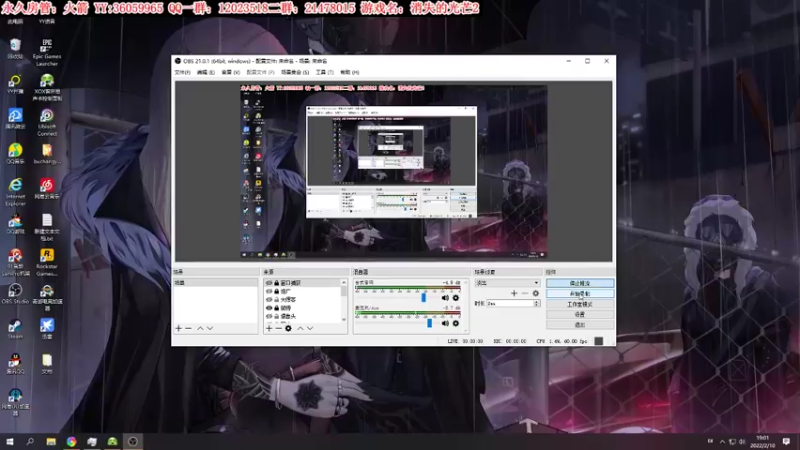
Task: Open the 查看(V) menu in OBS
Action: pyautogui.click(x=230, y=72)
